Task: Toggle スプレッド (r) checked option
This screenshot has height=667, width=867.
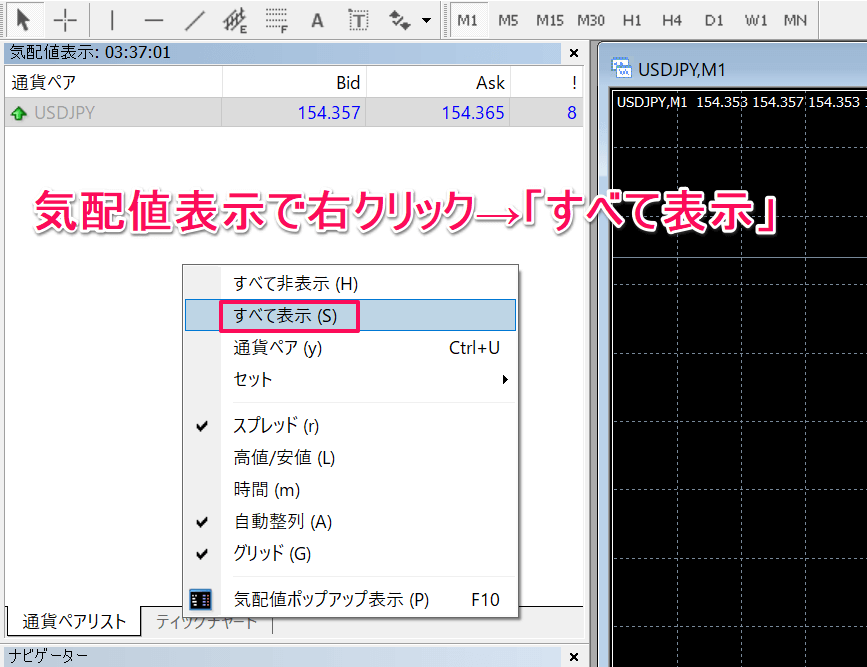Action: (x=275, y=425)
